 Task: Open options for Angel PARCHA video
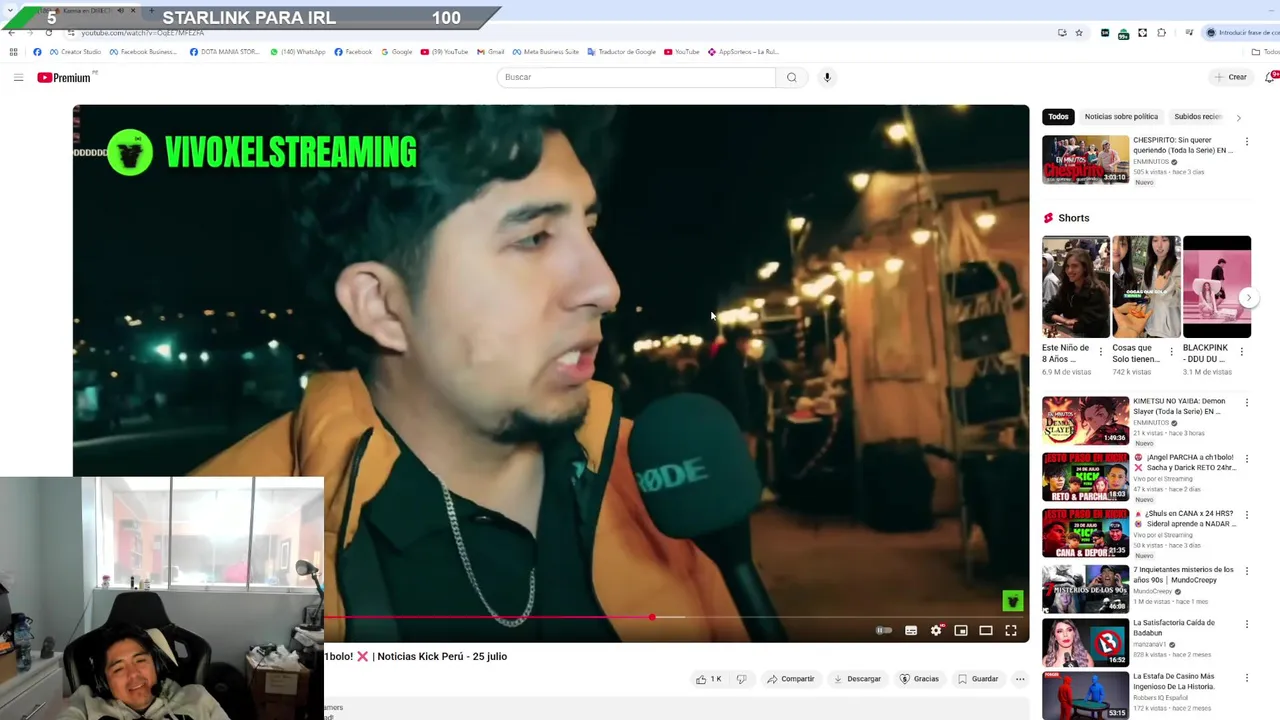(x=1246, y=459)
